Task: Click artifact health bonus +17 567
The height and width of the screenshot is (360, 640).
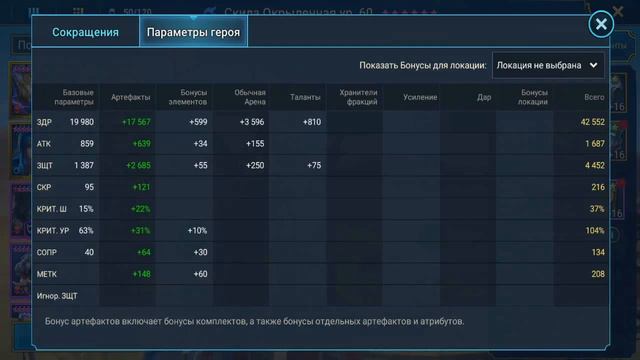Action: pyautogui.click(x=136, y=122)
